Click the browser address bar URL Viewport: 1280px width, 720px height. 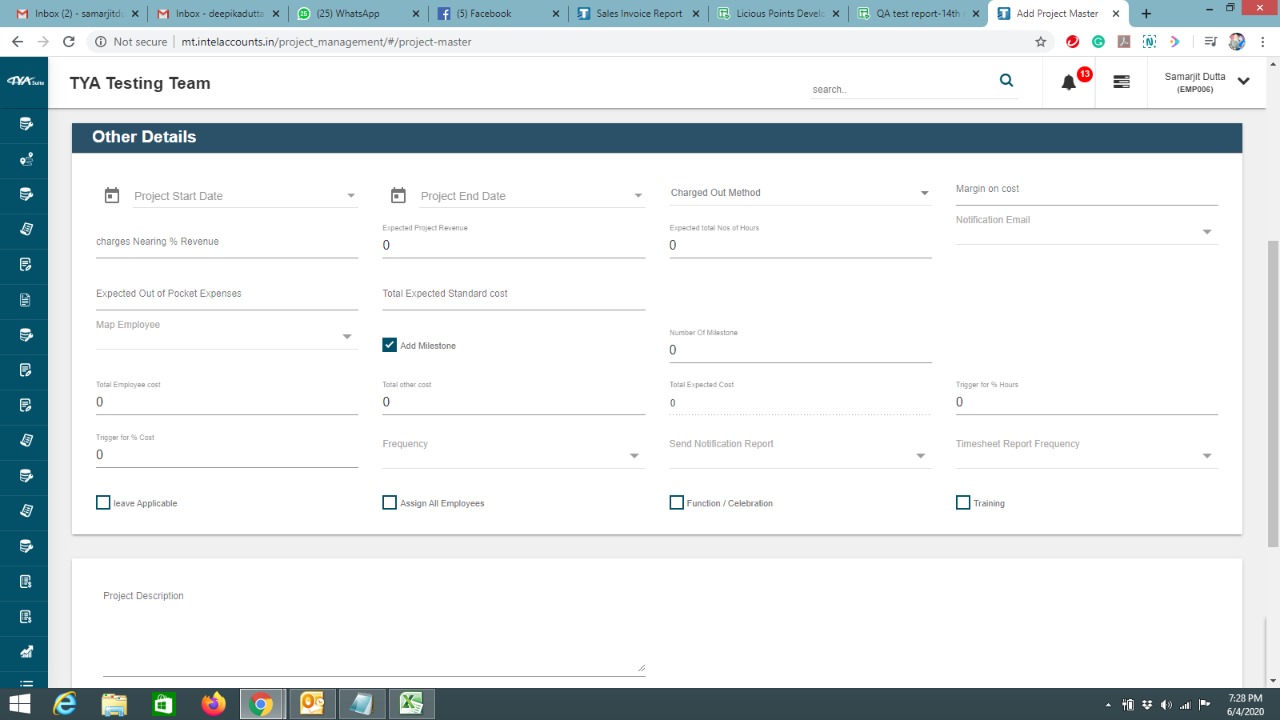[x=326, y=42]
